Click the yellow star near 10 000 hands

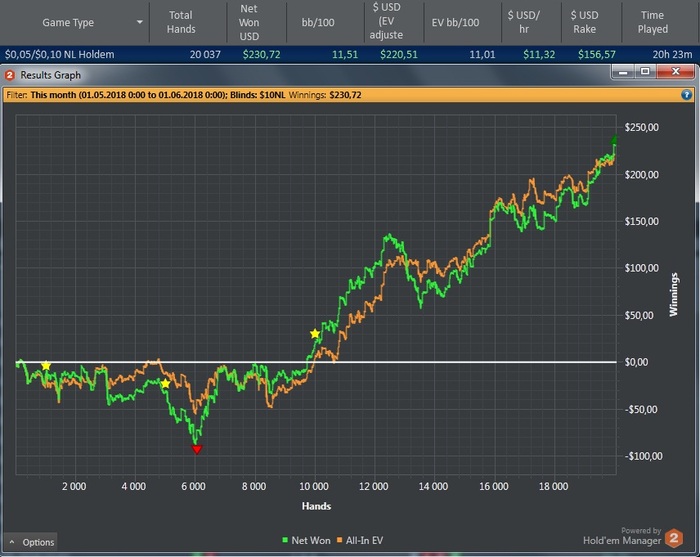[315, 333]
